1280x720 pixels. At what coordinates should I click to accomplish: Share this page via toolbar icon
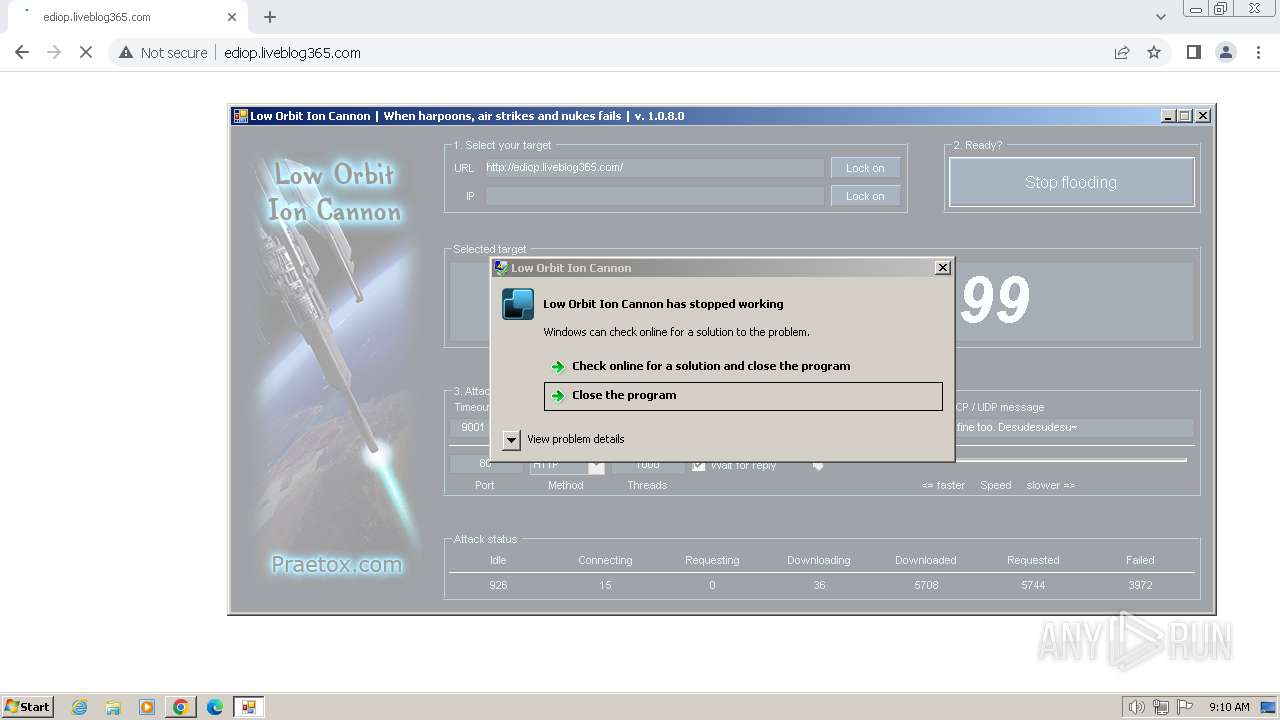(1122, 52)
